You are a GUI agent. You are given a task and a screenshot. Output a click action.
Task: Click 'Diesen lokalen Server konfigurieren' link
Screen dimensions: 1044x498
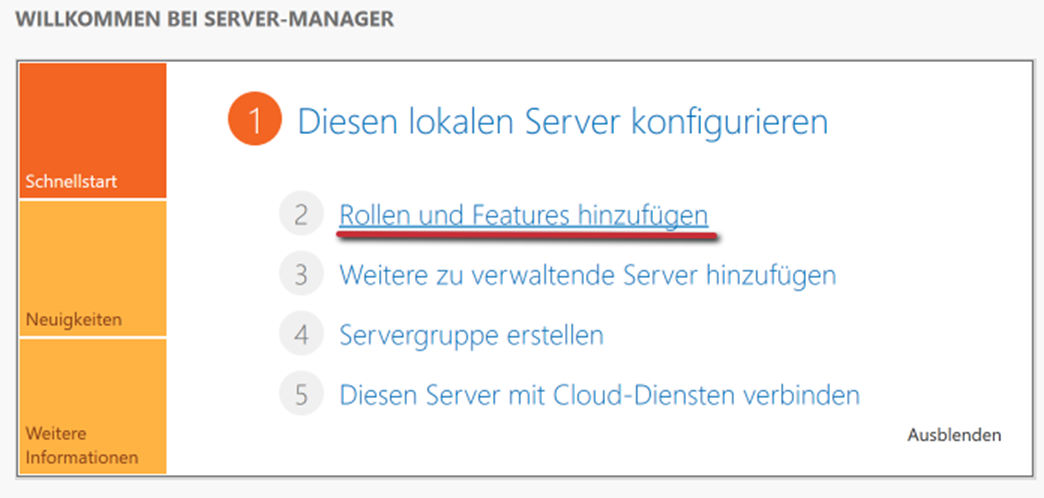coord(563,121)
